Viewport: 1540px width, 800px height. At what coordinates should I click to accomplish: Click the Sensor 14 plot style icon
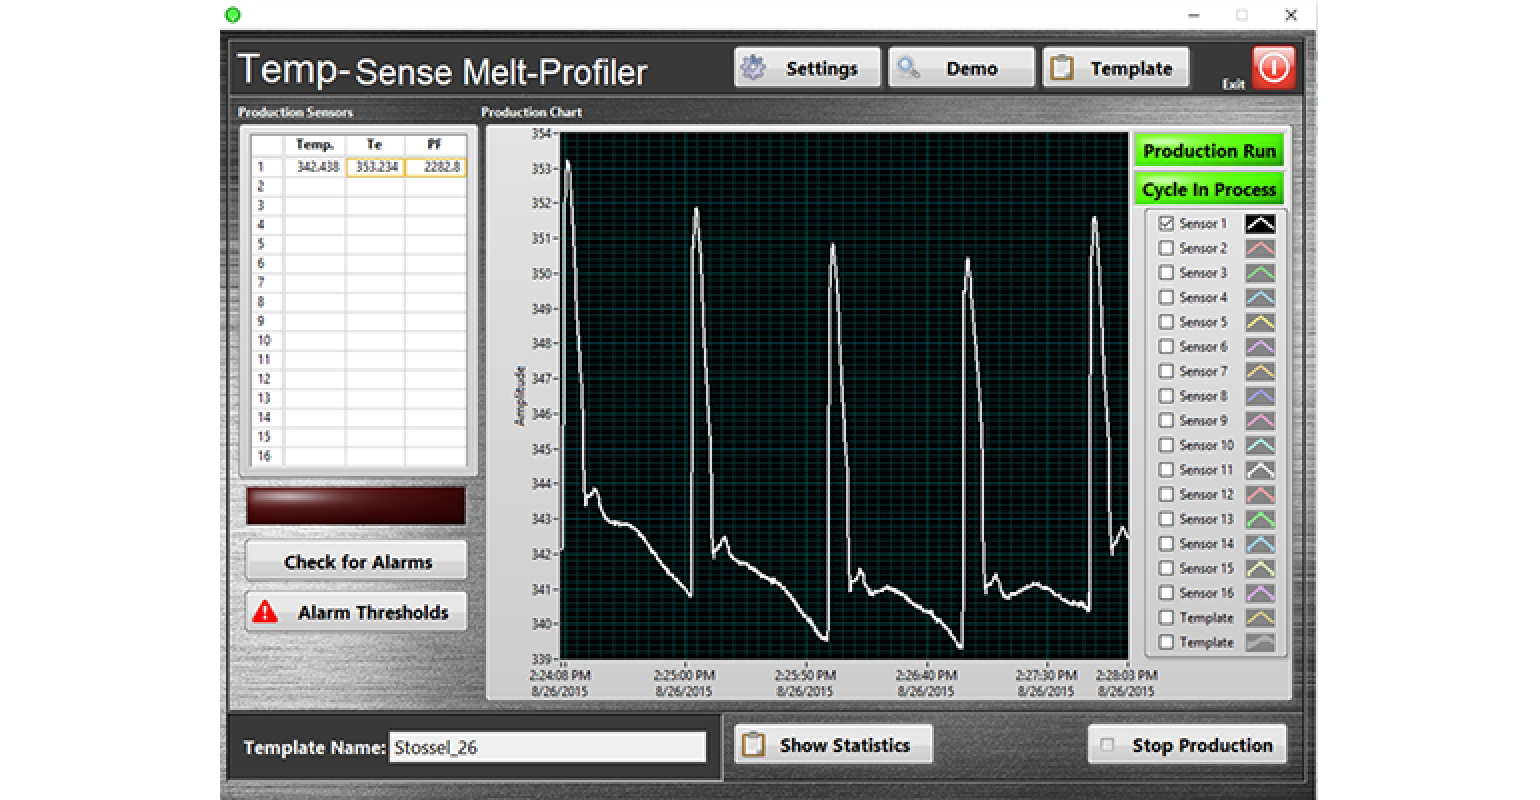[x=1260, y=544]
